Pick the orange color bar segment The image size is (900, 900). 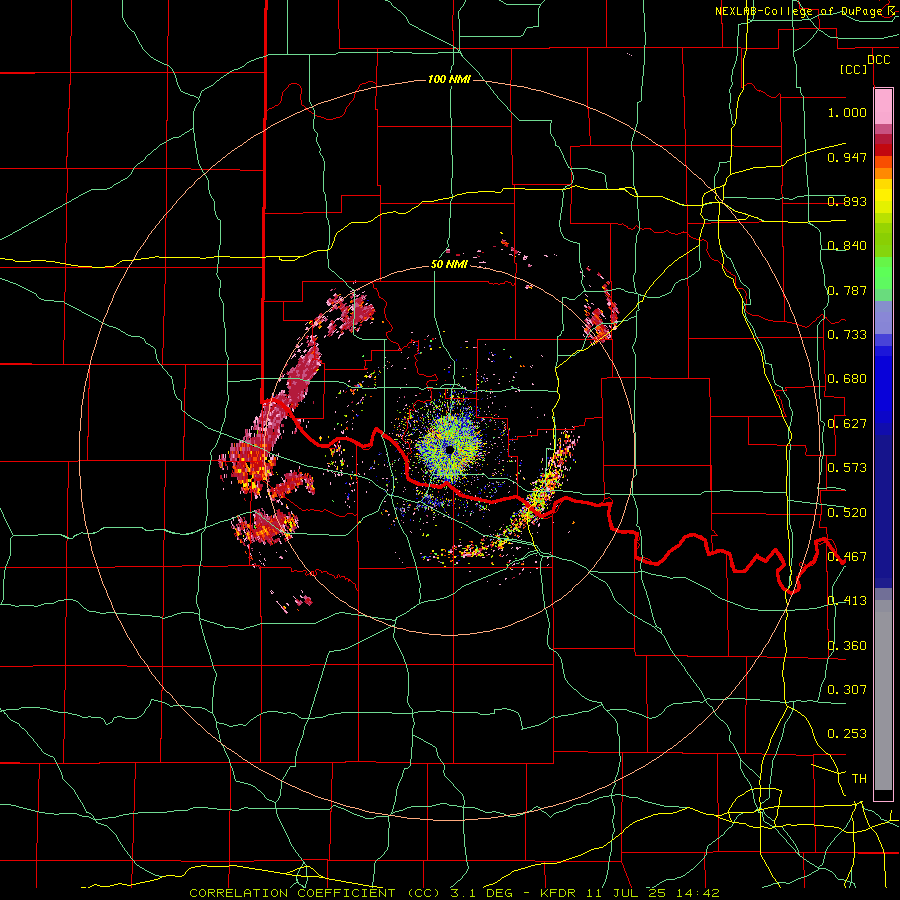(883, 173)
